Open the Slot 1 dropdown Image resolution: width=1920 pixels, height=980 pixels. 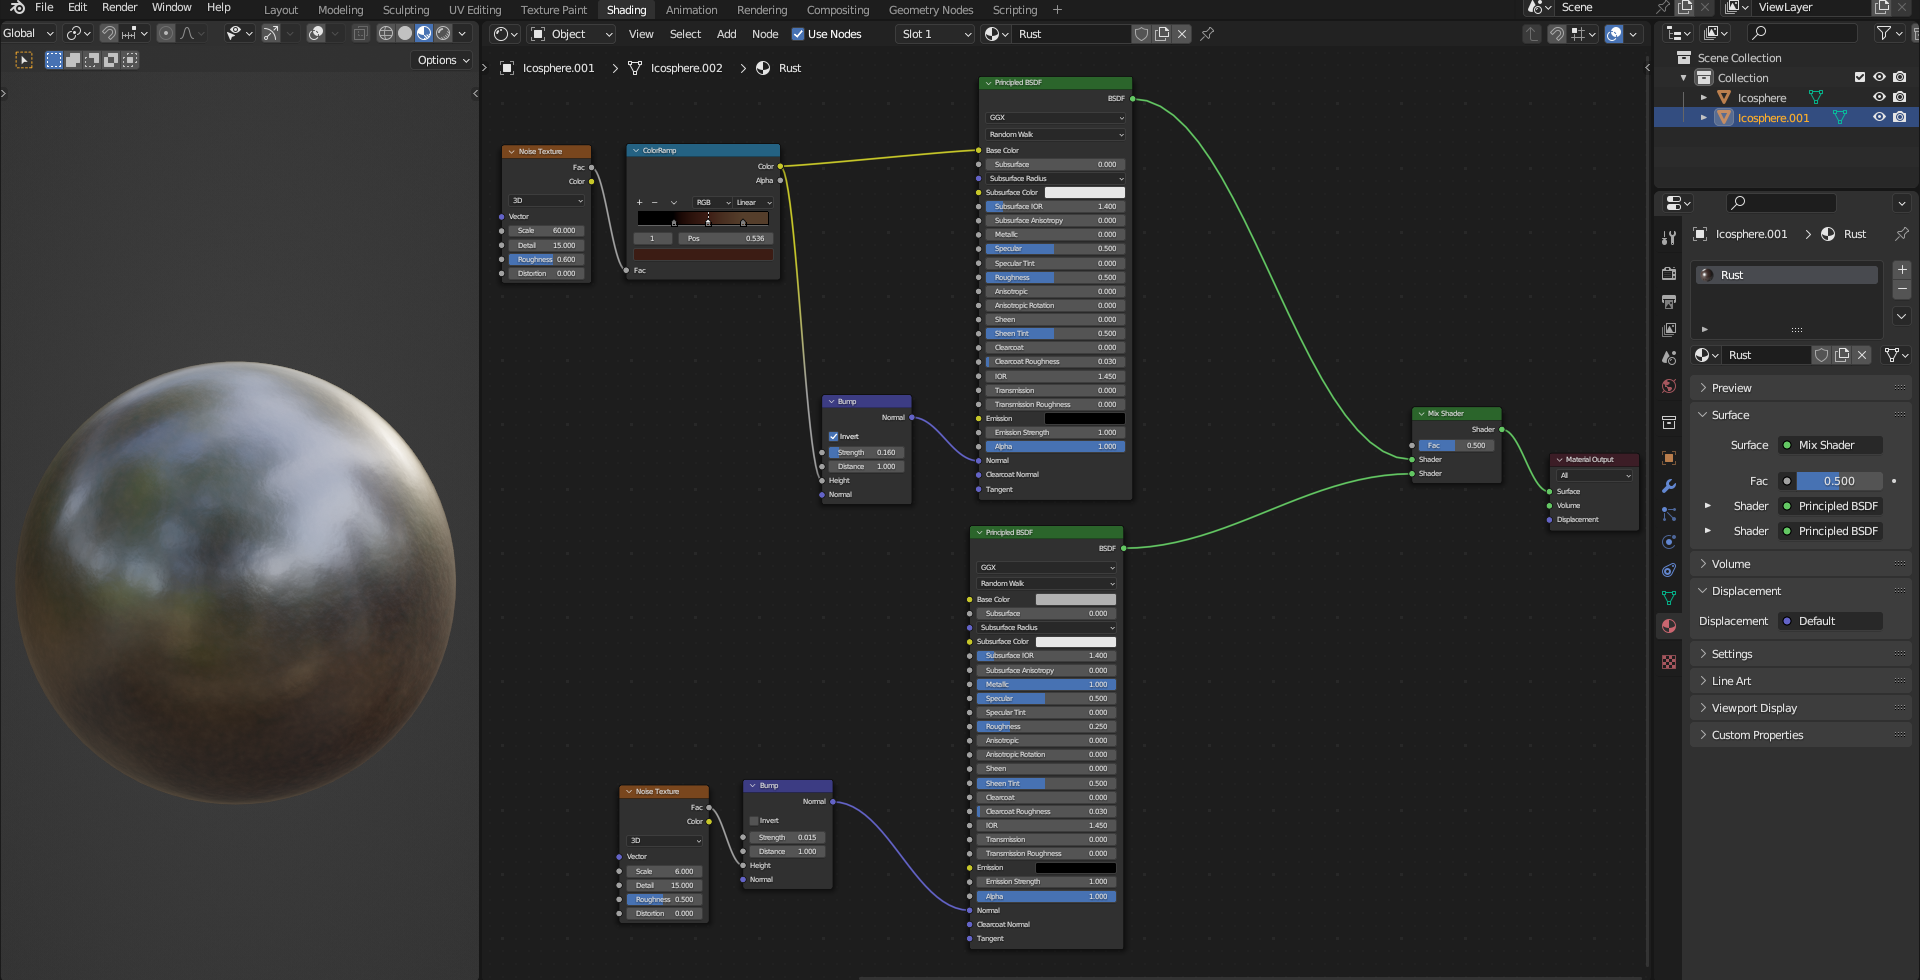(935, 34)
